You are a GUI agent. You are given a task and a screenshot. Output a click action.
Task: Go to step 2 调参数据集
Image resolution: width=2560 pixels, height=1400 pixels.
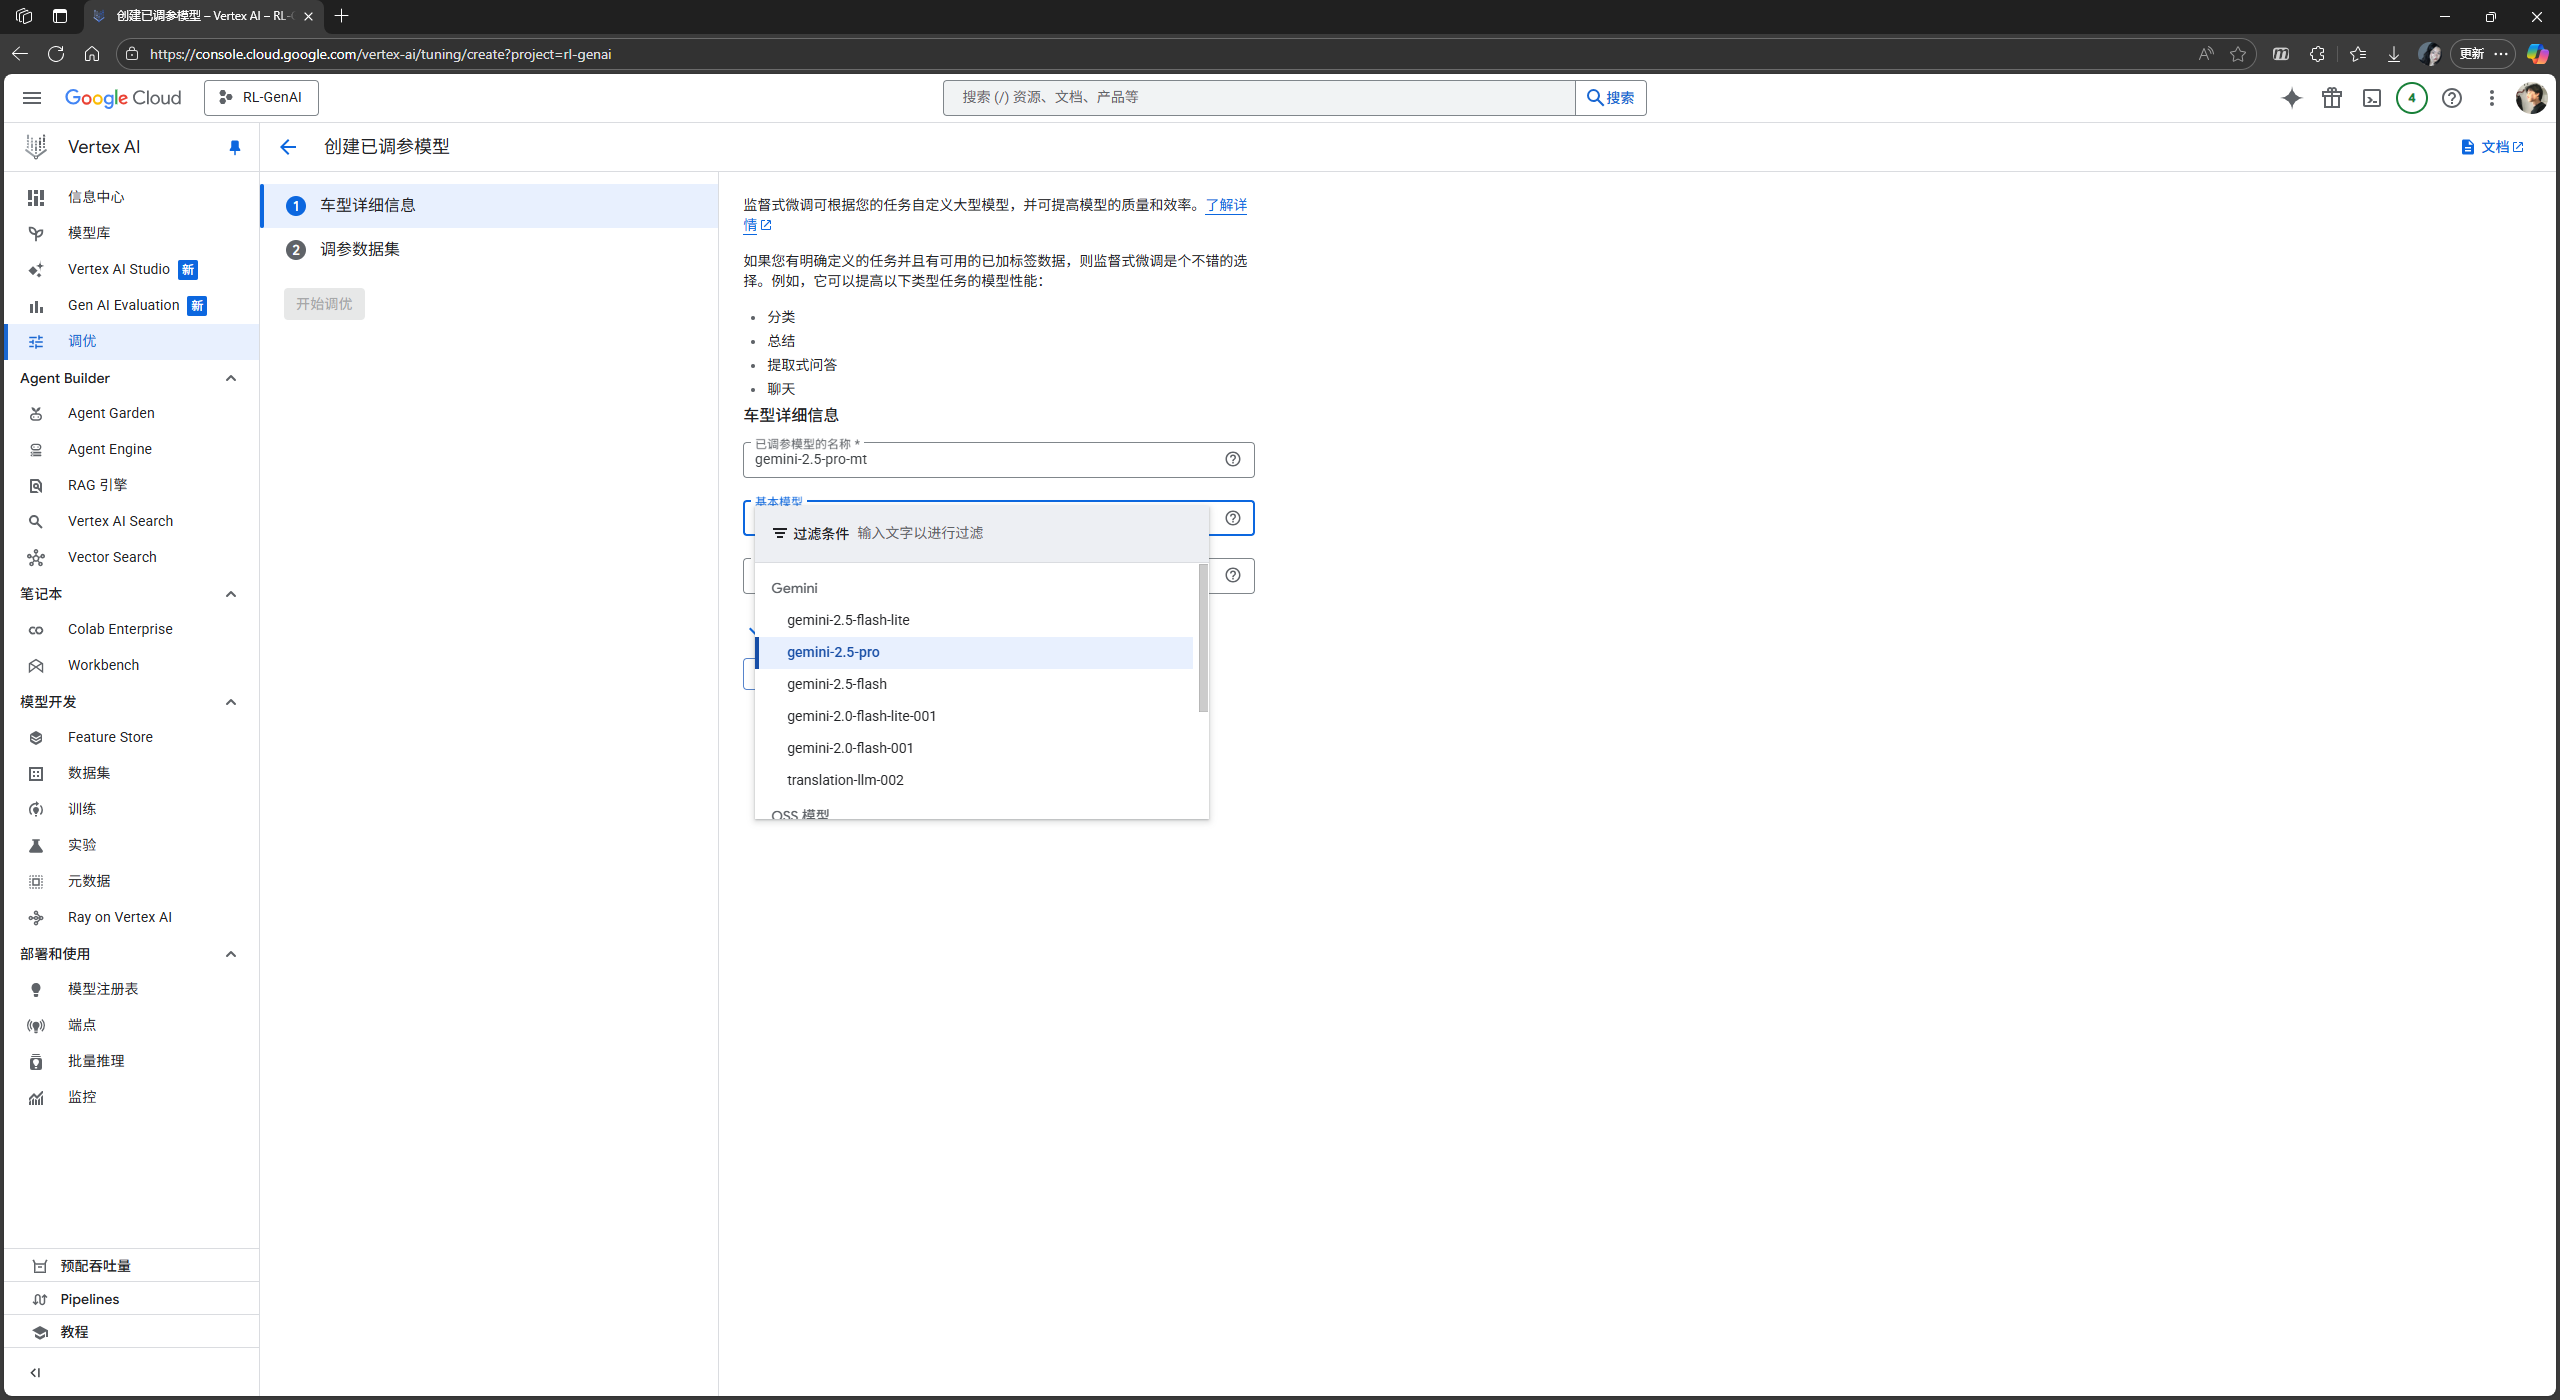489,249
